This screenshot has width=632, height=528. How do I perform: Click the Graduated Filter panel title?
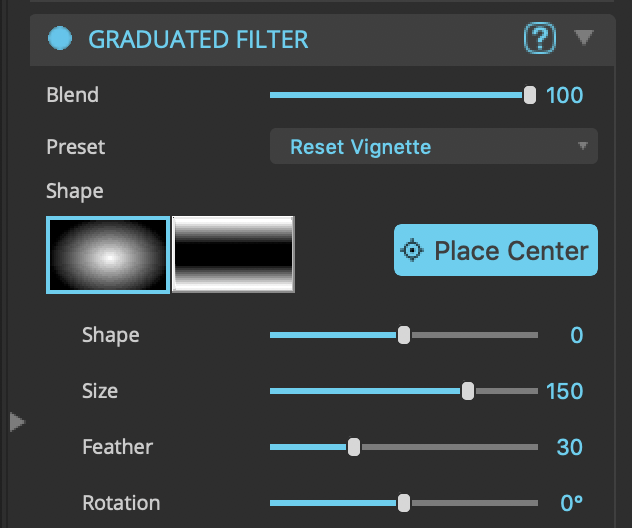click(198, 40)
